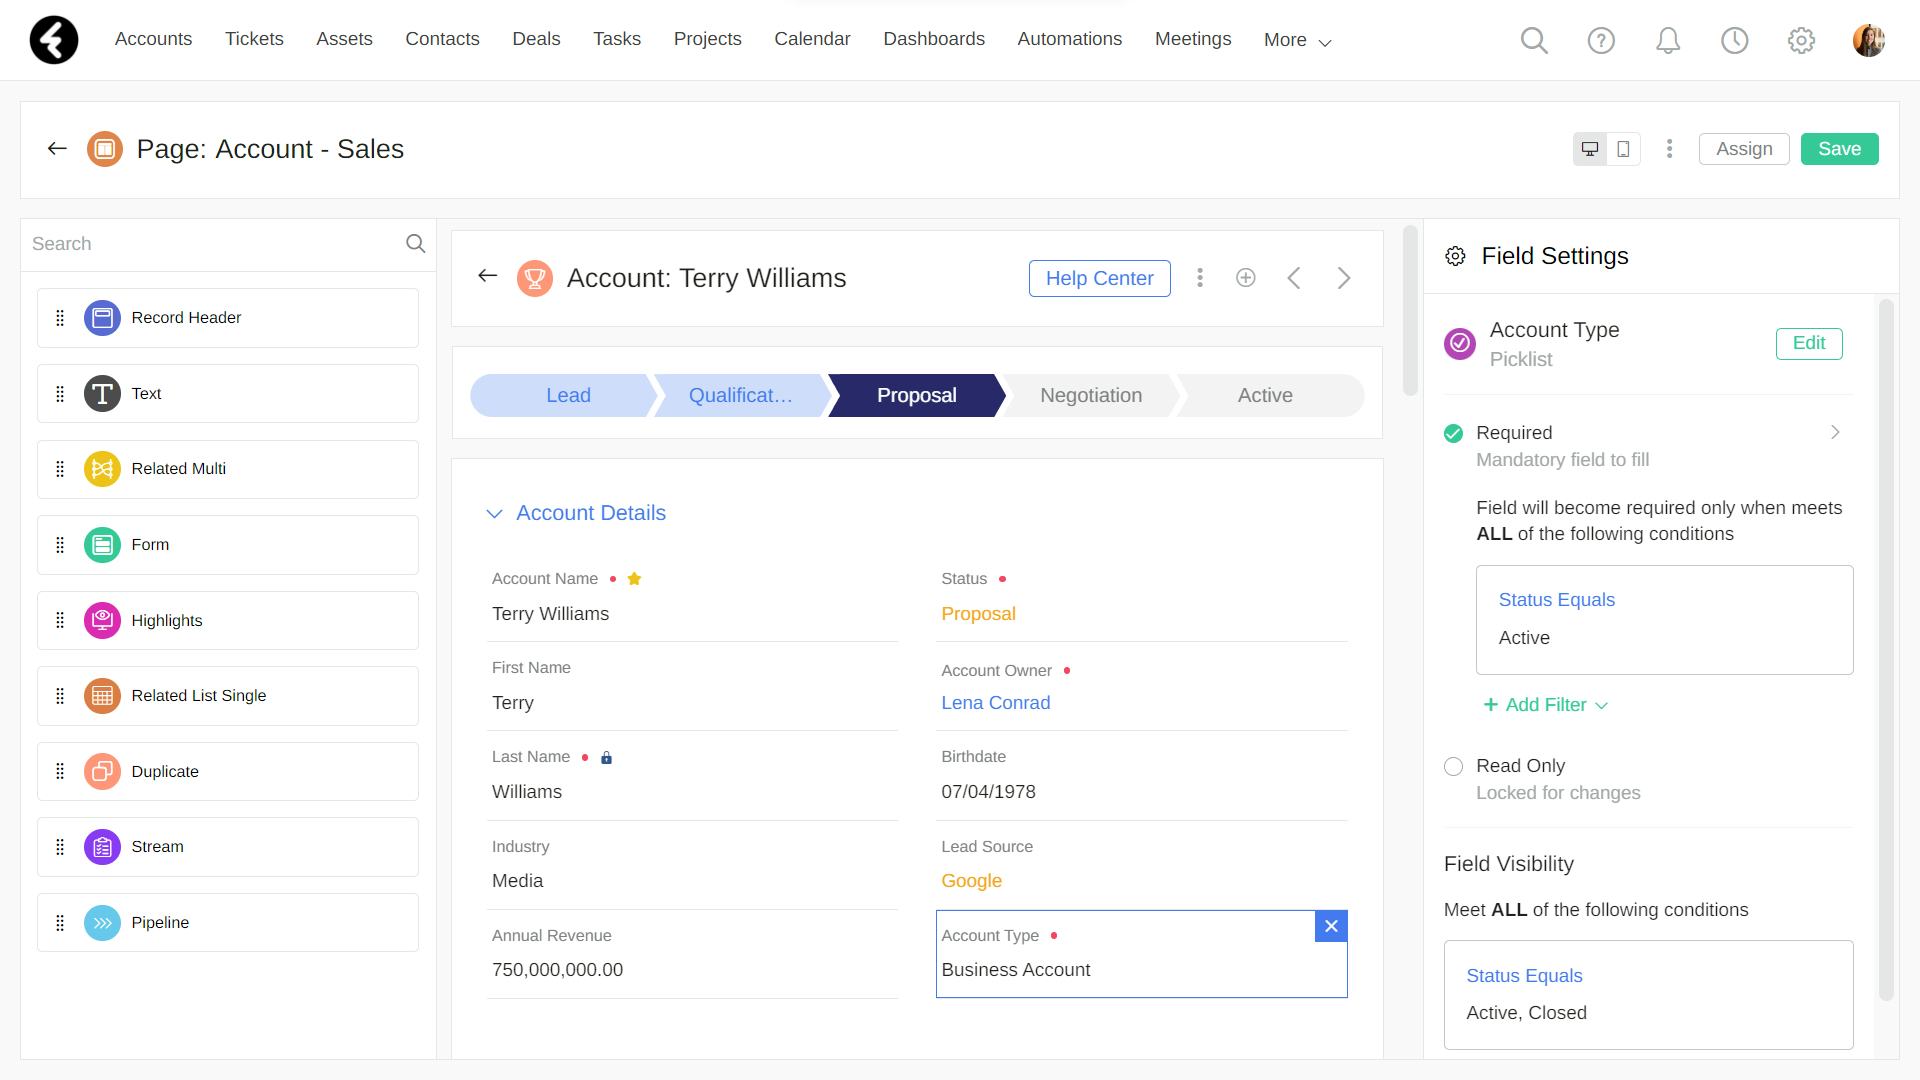
Task: Click the Form icon in sidebar
Action: 103,543
